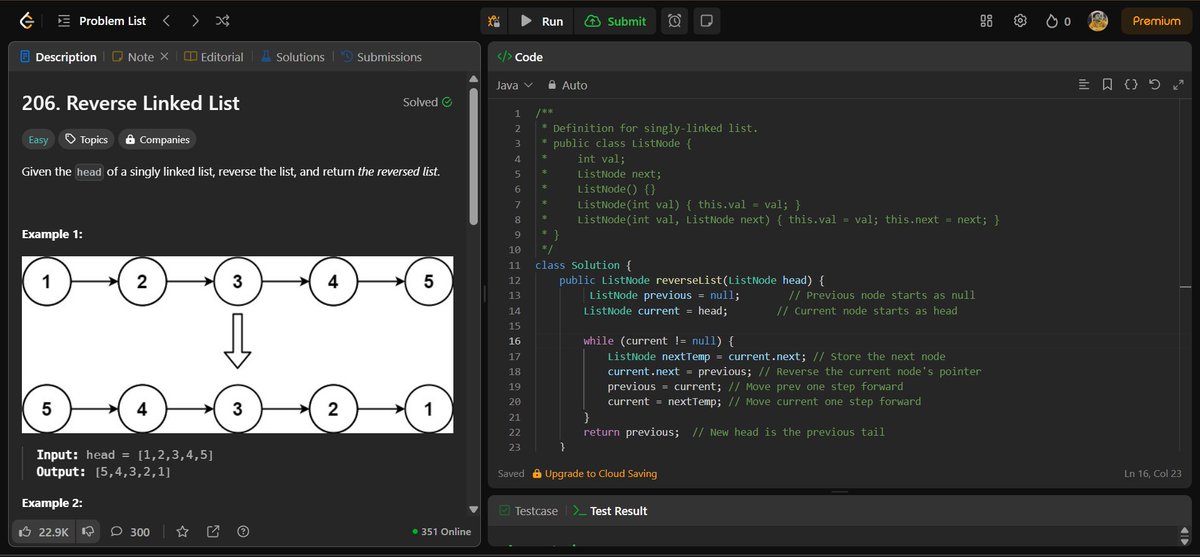Switch to the Solutions tab

(293, 57)
